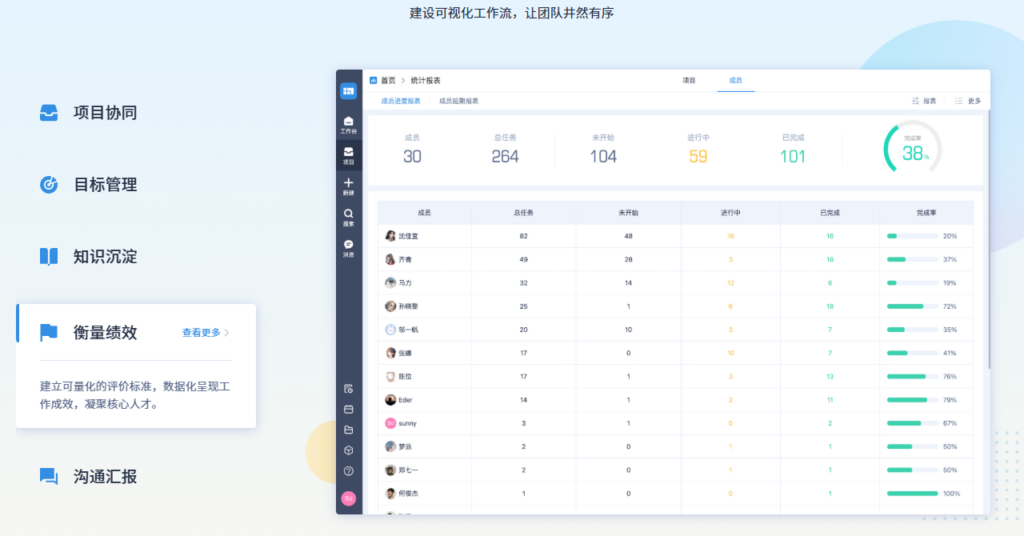Click the 沟通汇报 chat bubbles icon
The height and width of the screenshot is (536, 1024).
click(x=49, y=476)
